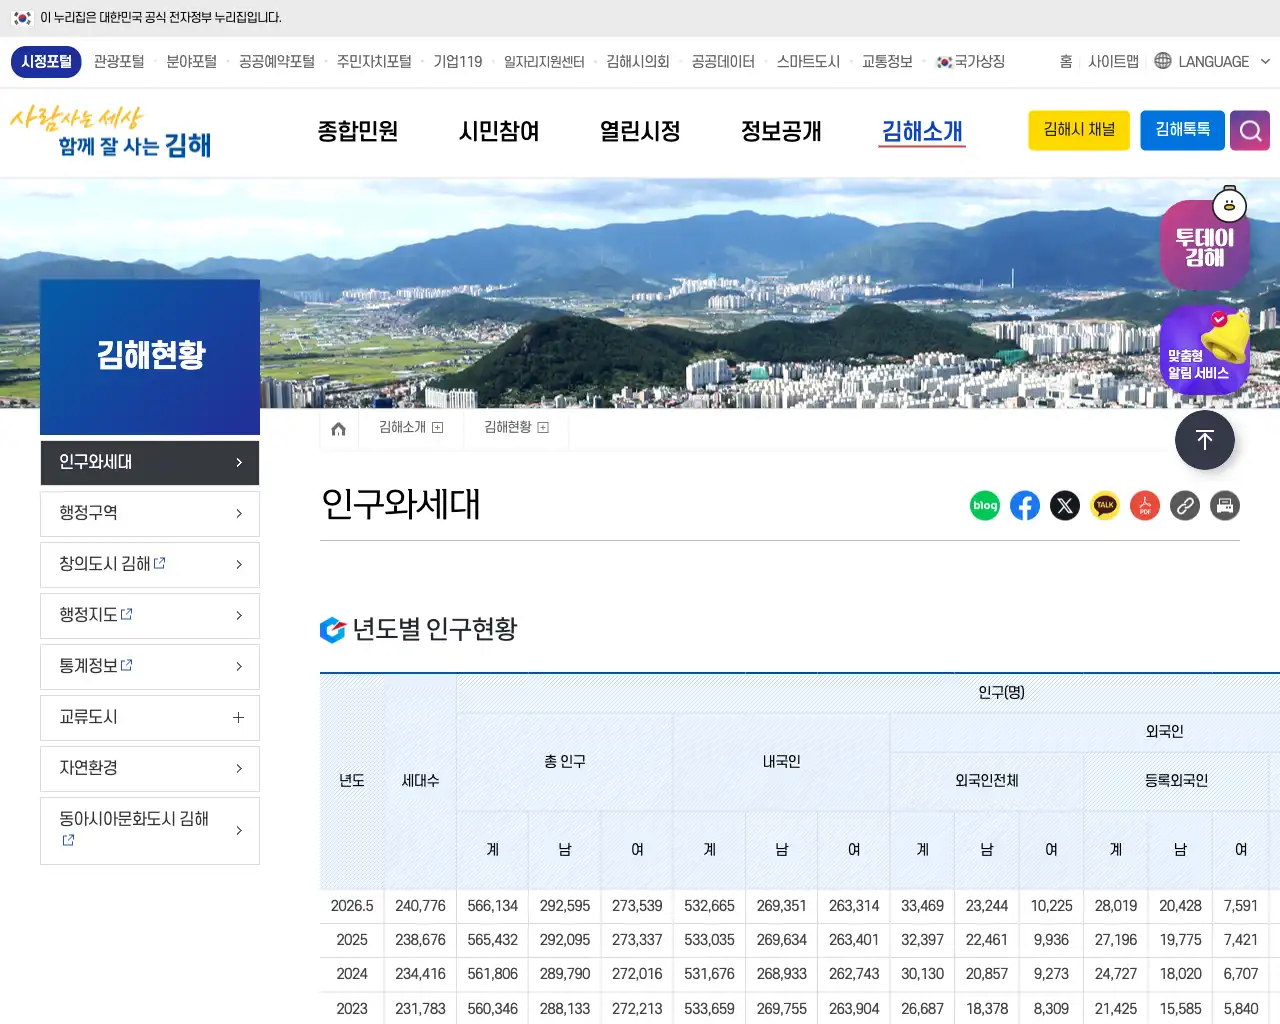
Task: Share page on Facebook icon
Action: click(1025, 506)
